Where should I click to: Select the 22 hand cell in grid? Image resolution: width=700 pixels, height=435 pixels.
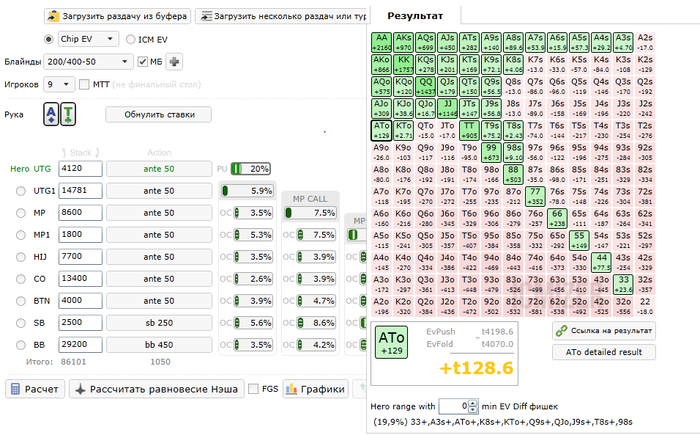click(645, 306)
